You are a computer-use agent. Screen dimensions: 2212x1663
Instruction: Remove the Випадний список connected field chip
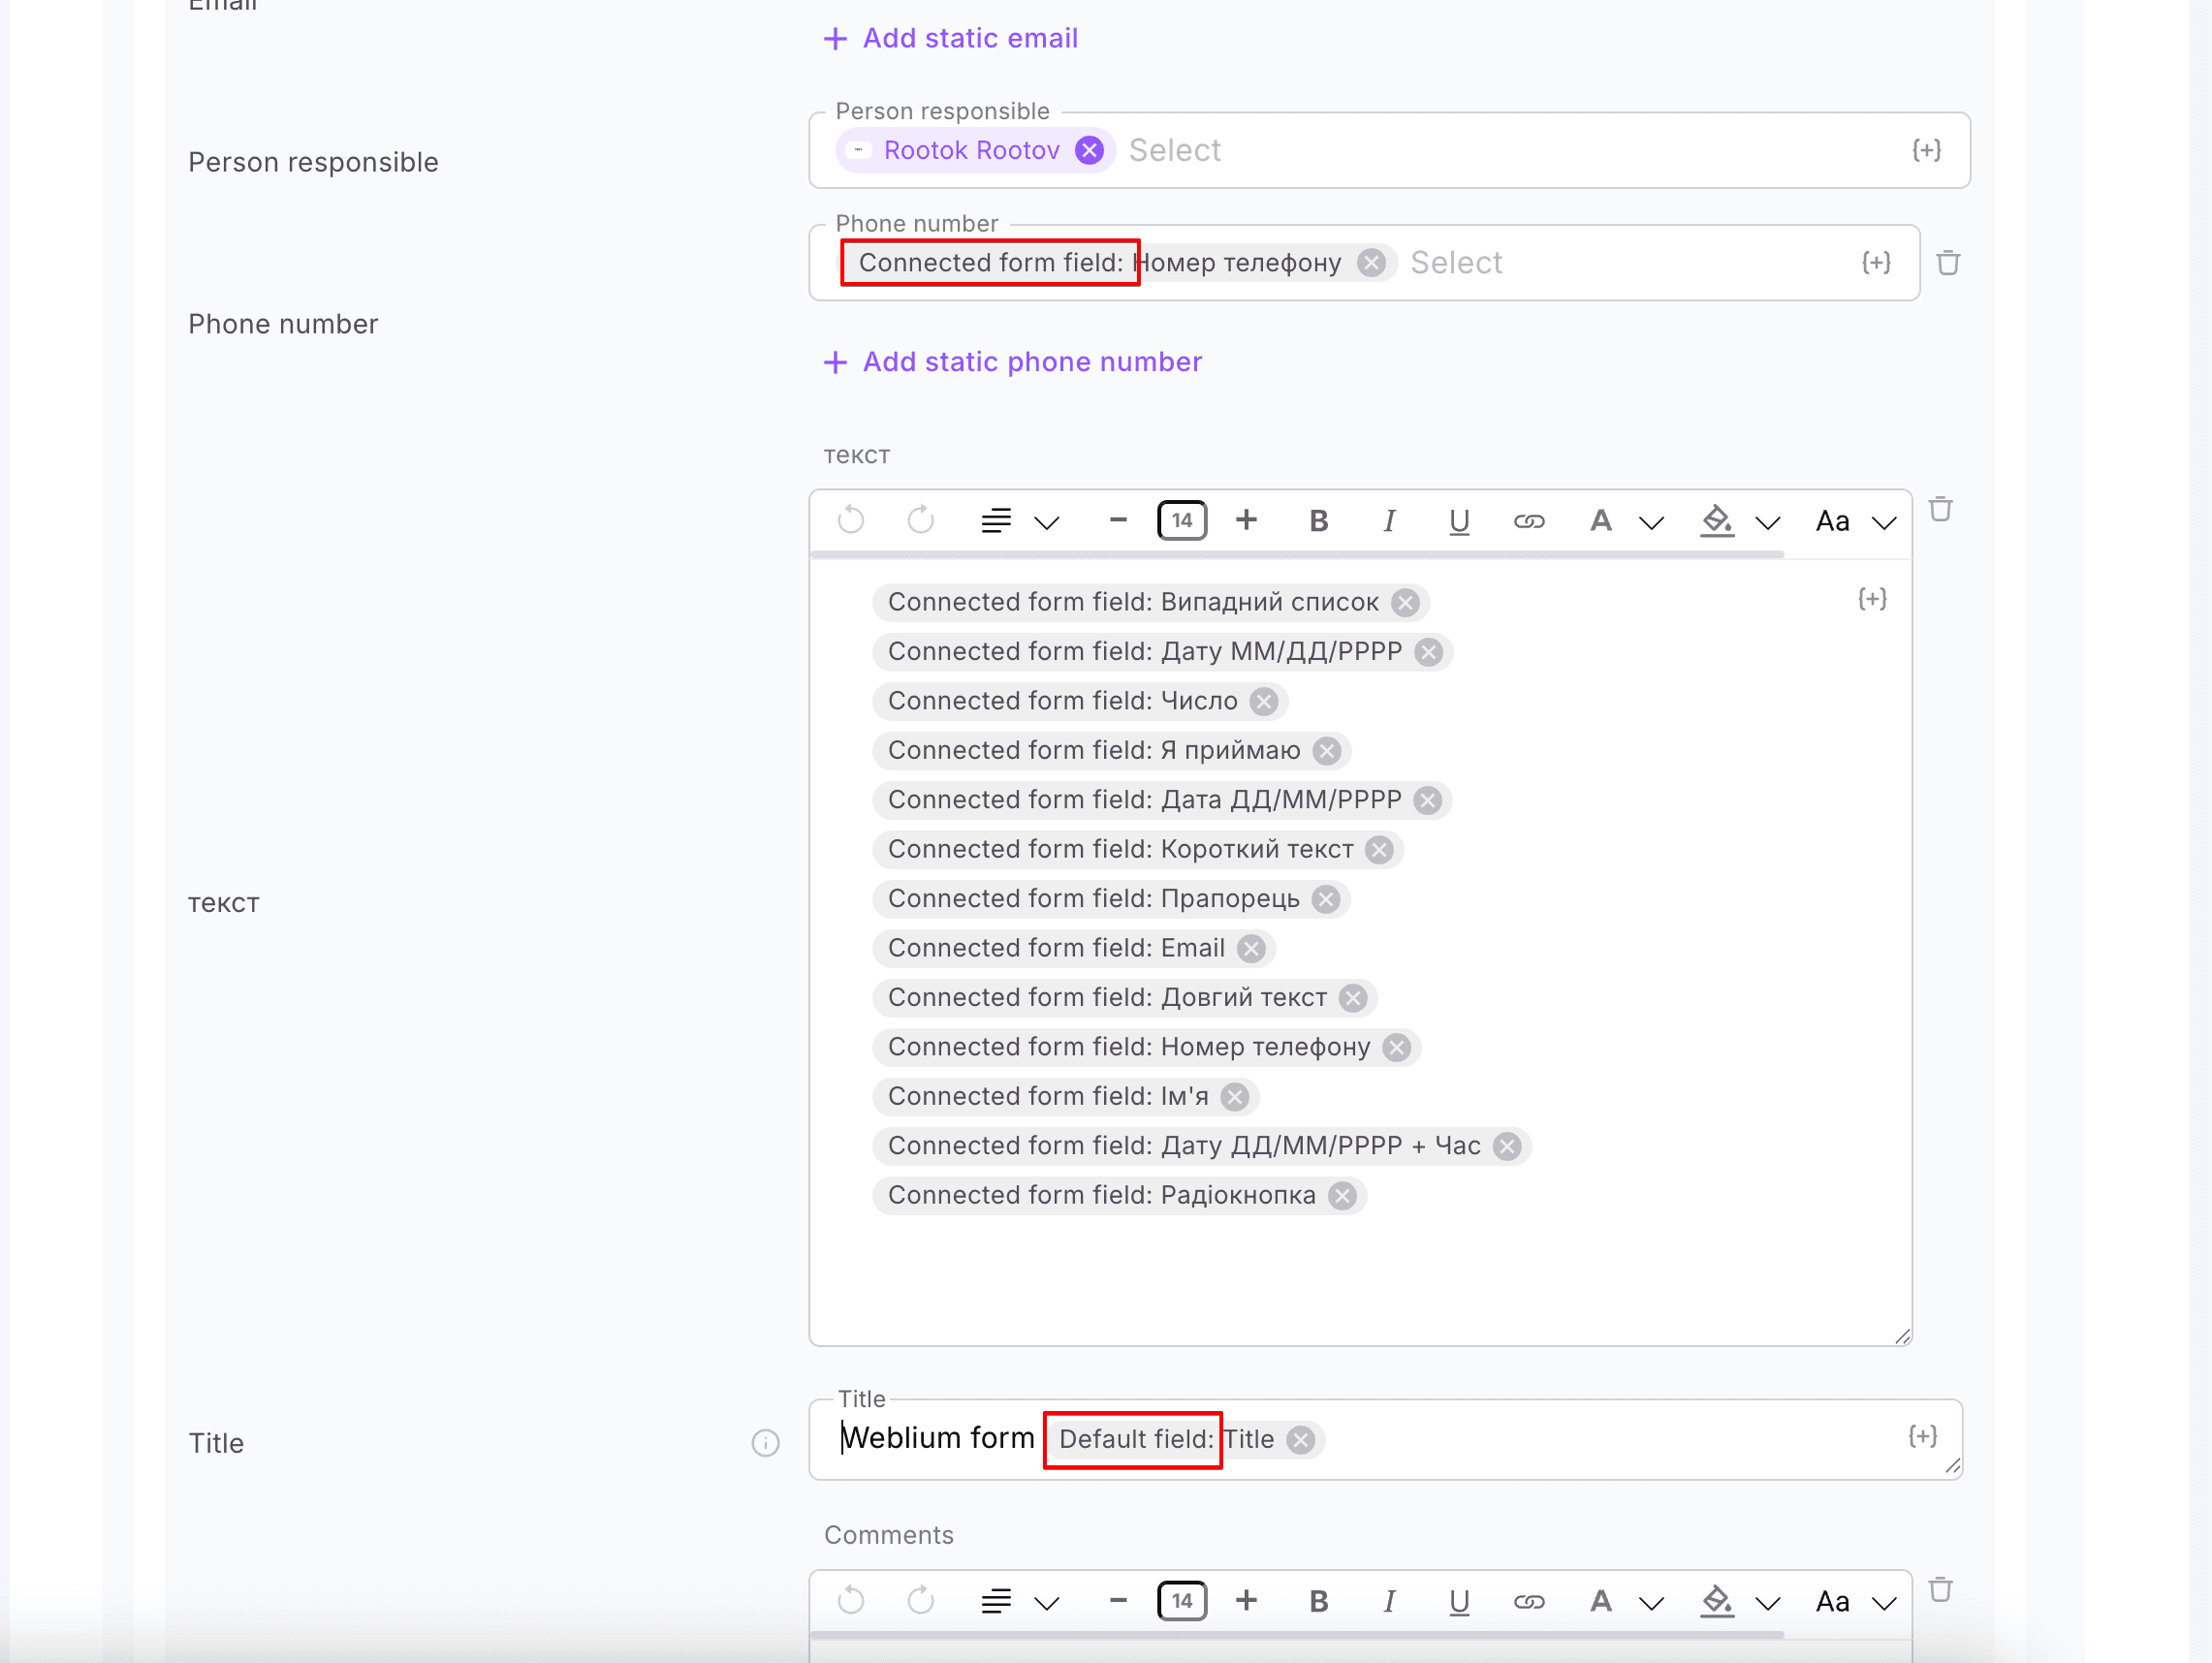pos(1405,603)
